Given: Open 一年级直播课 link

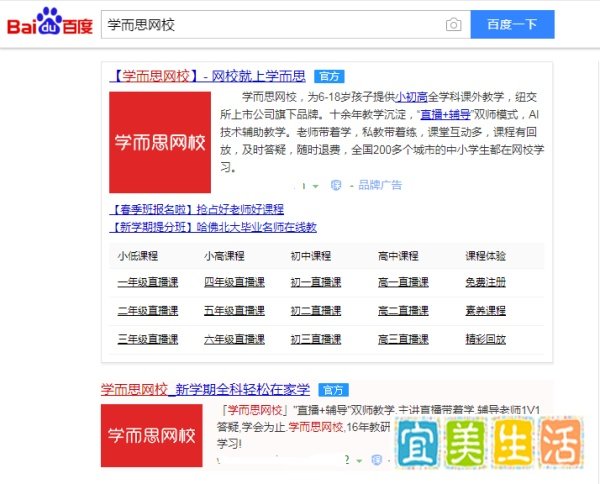Looking at the screenshot, I should point(148,282).
